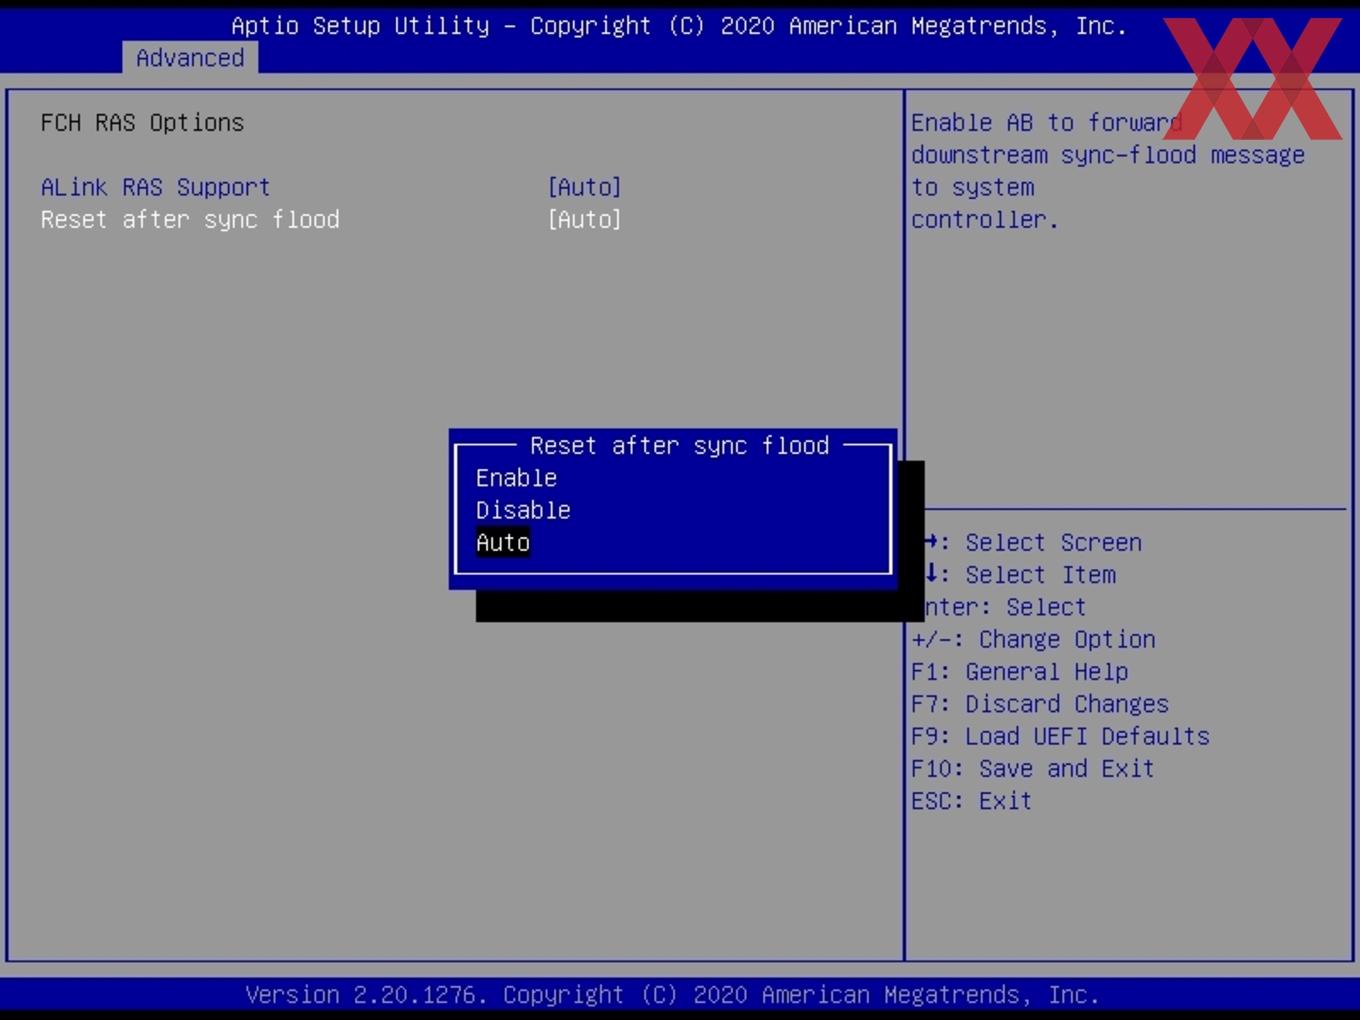Click F9: Load UEFI Defaults entry

1060,736
